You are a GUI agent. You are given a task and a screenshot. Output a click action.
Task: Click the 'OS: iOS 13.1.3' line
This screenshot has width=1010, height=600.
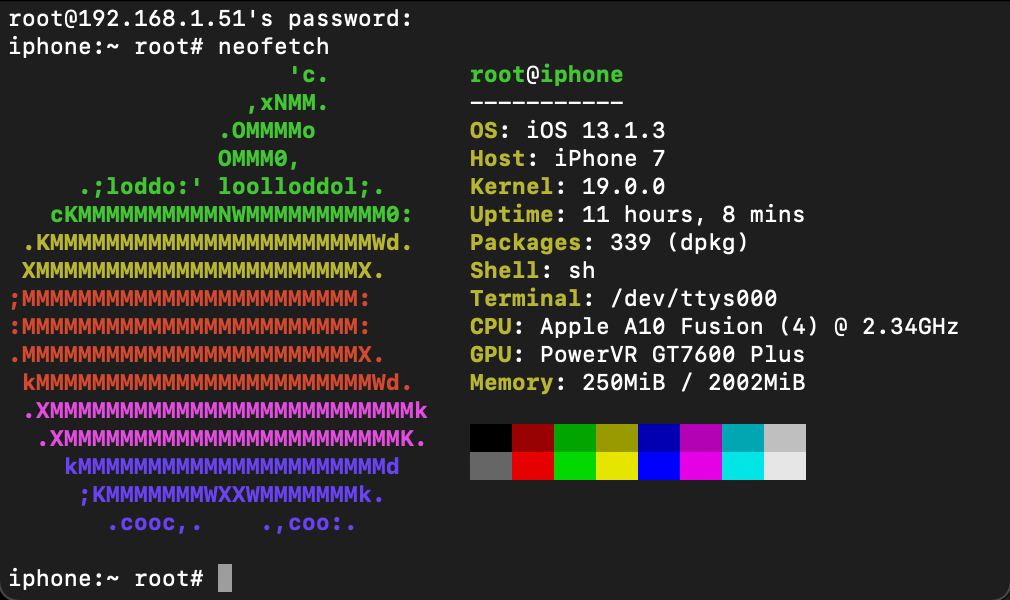point(567,131)
